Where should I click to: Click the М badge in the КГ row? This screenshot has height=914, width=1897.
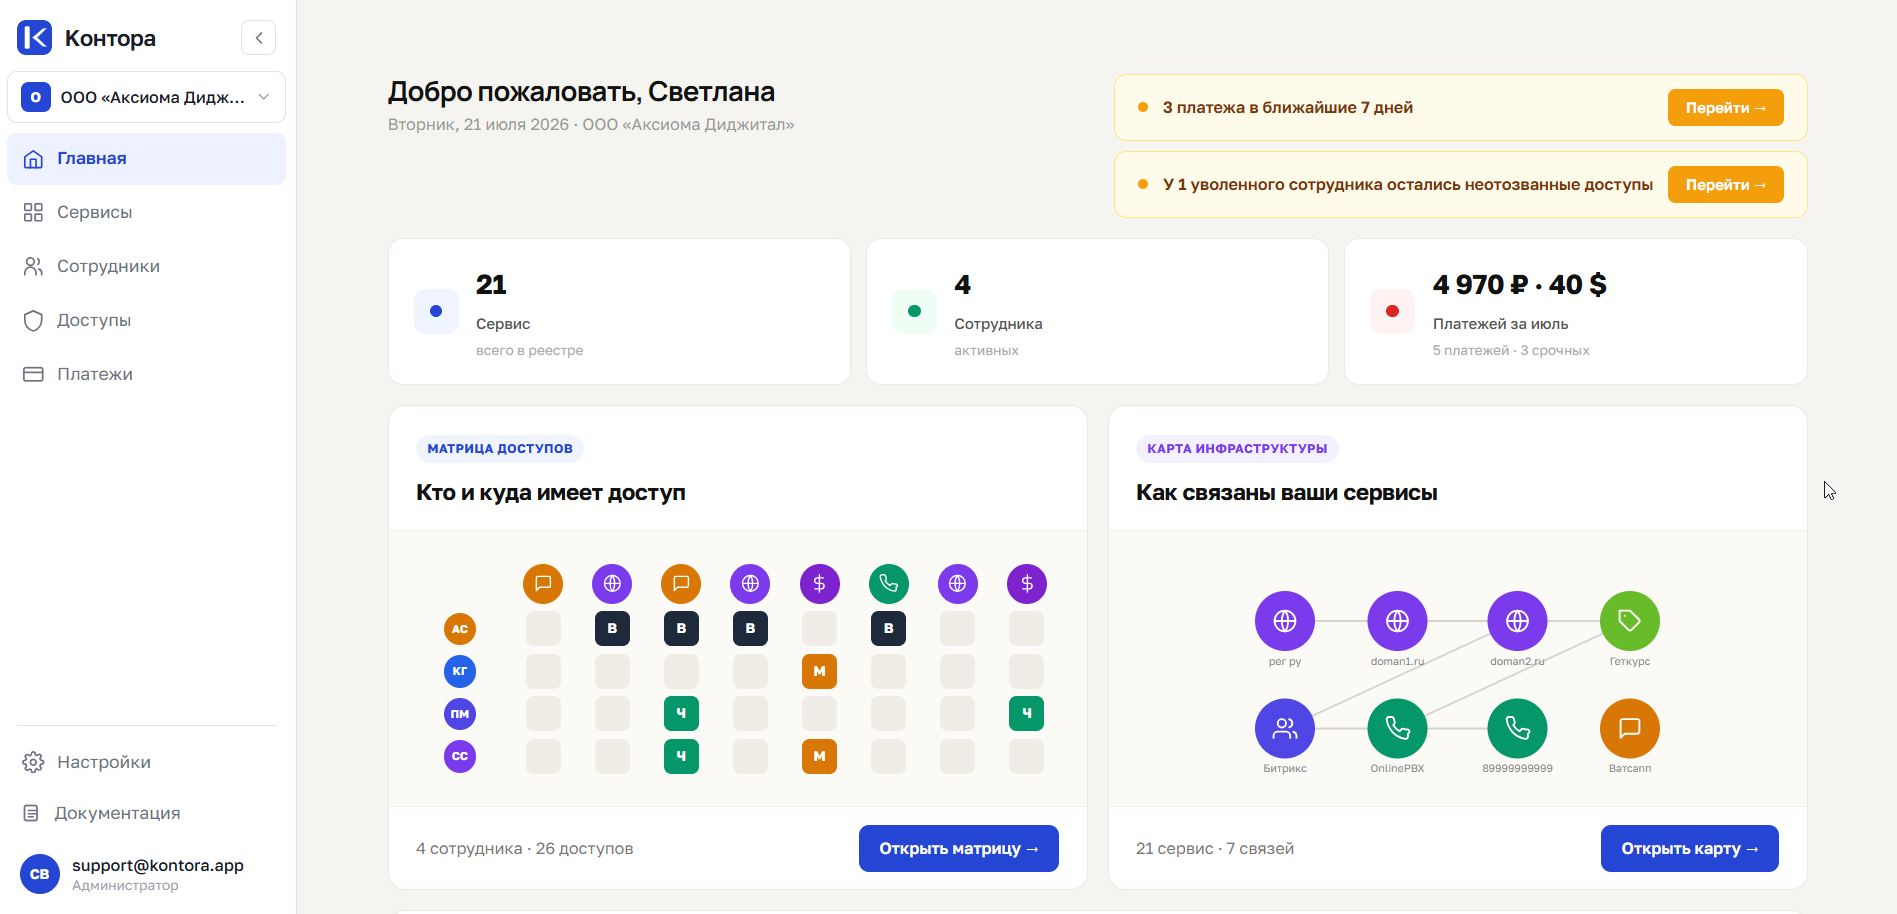click(819, 671)
